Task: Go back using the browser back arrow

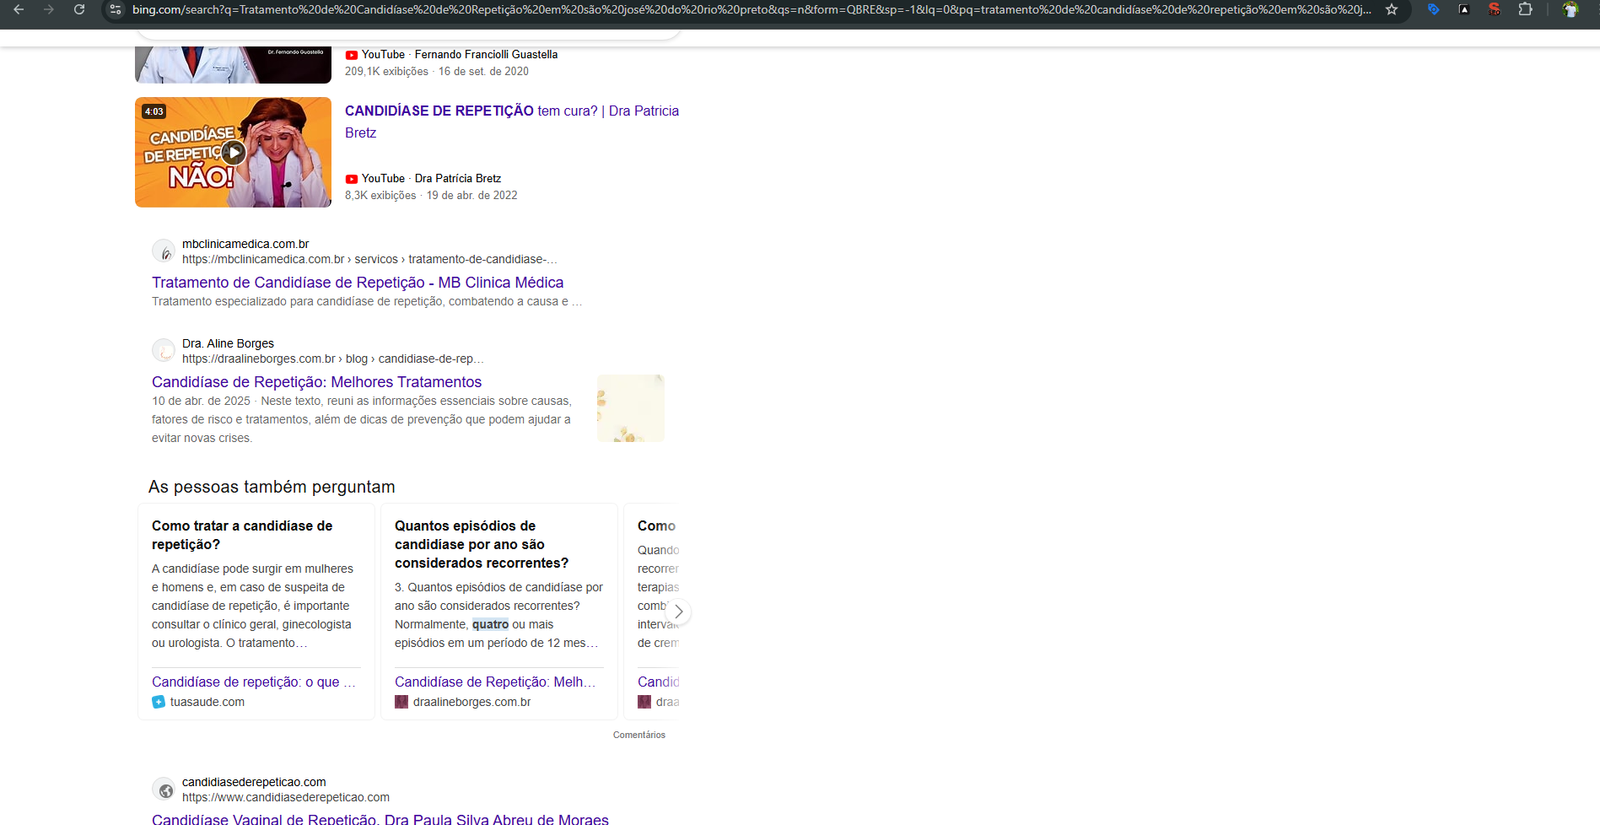Action: [x=19, y=9]
